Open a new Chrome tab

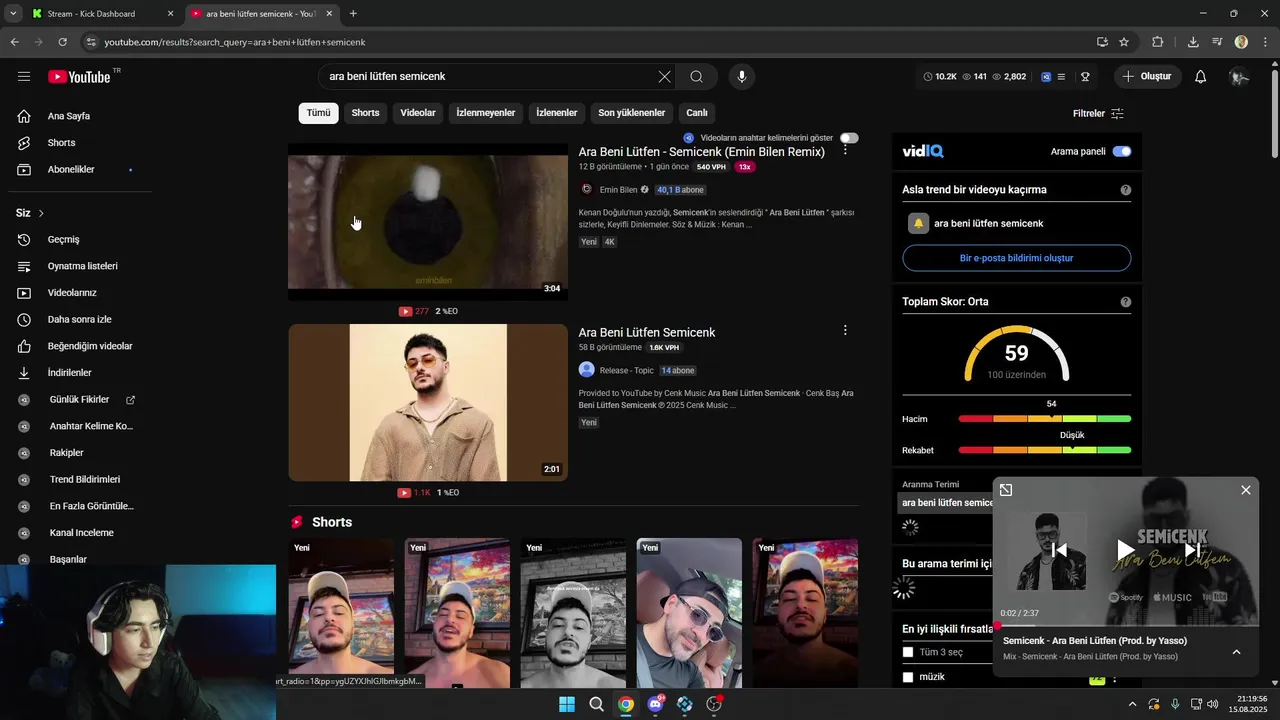[353, 14]
